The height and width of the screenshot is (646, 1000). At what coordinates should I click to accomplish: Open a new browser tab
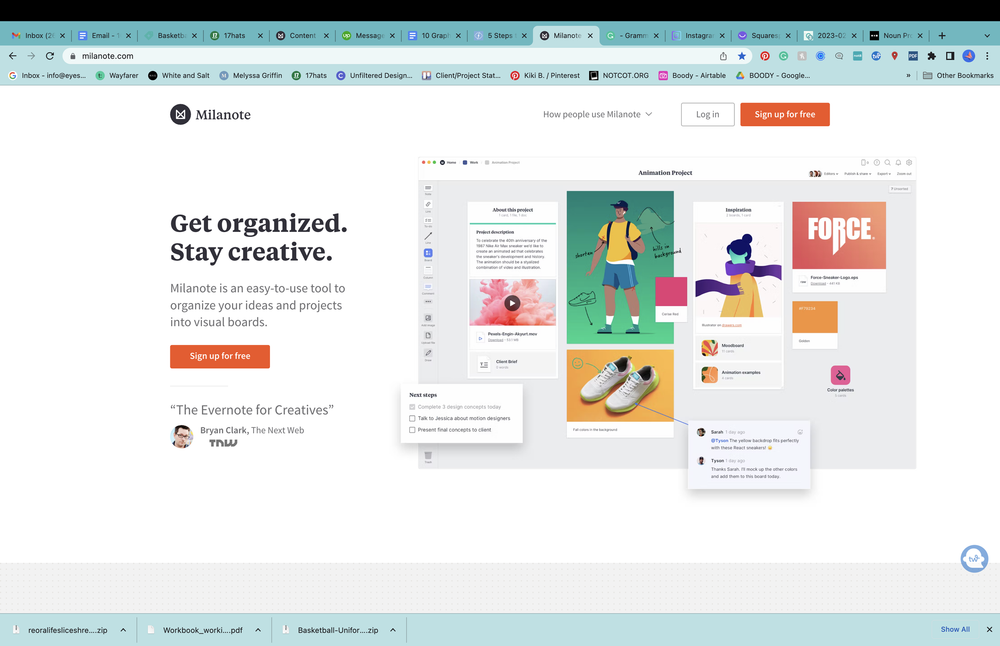click(942, 36)
